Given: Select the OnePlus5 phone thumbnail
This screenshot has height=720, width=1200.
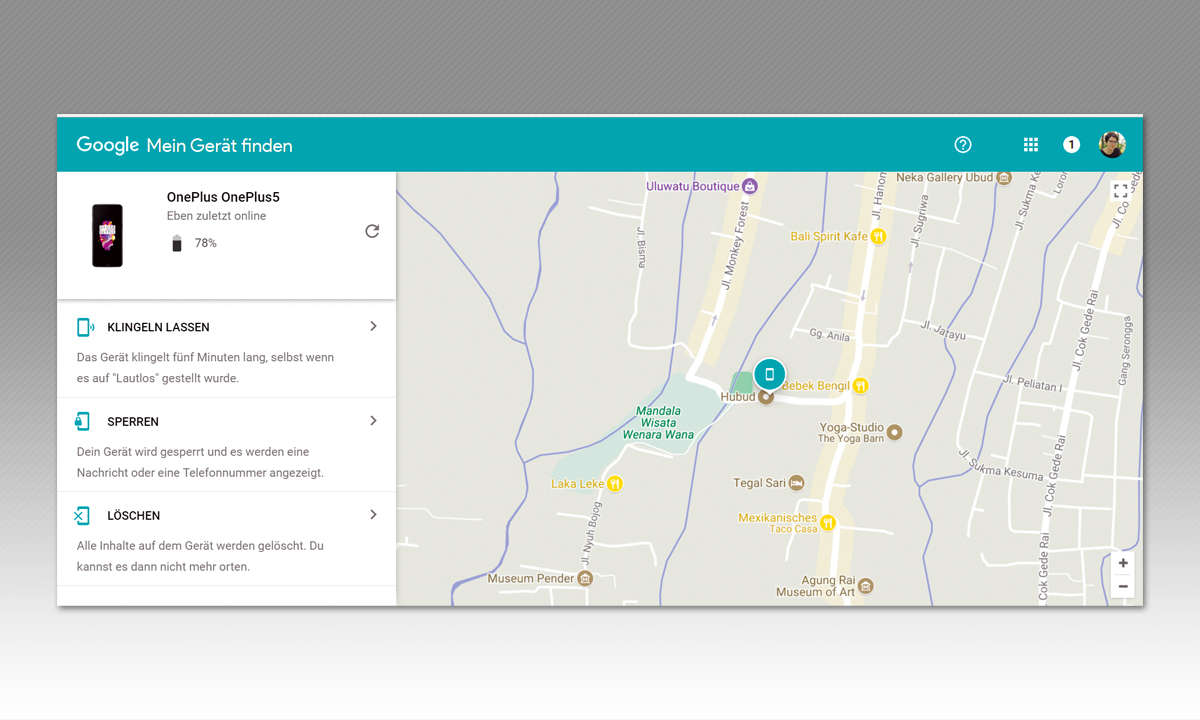Looking at the screenshot, I should [x=107, y=236].
